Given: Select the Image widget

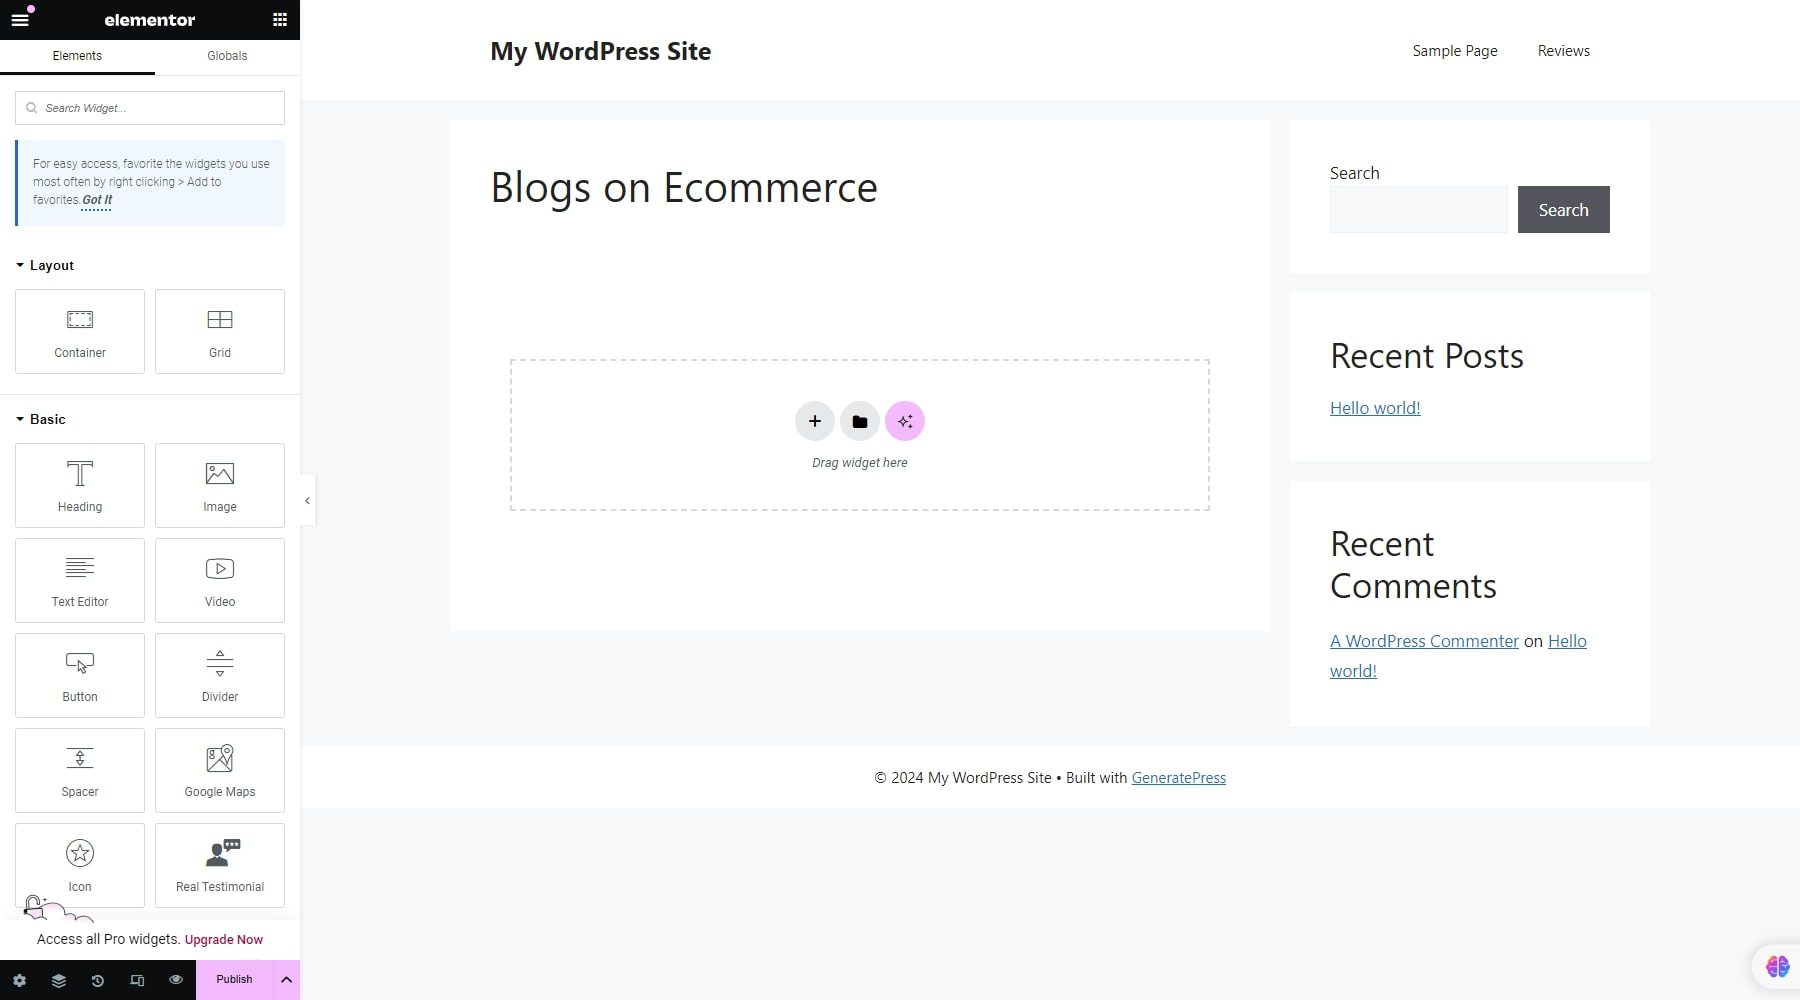Looking at the screenshot, I should (x=219, y=485).
